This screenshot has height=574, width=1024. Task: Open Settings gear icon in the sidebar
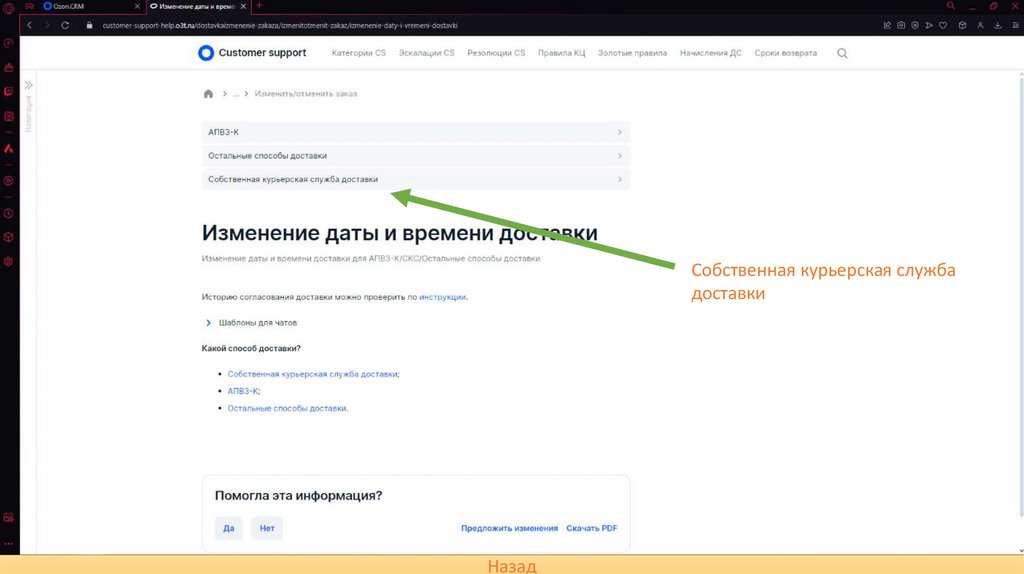click(x=8, y=261)
